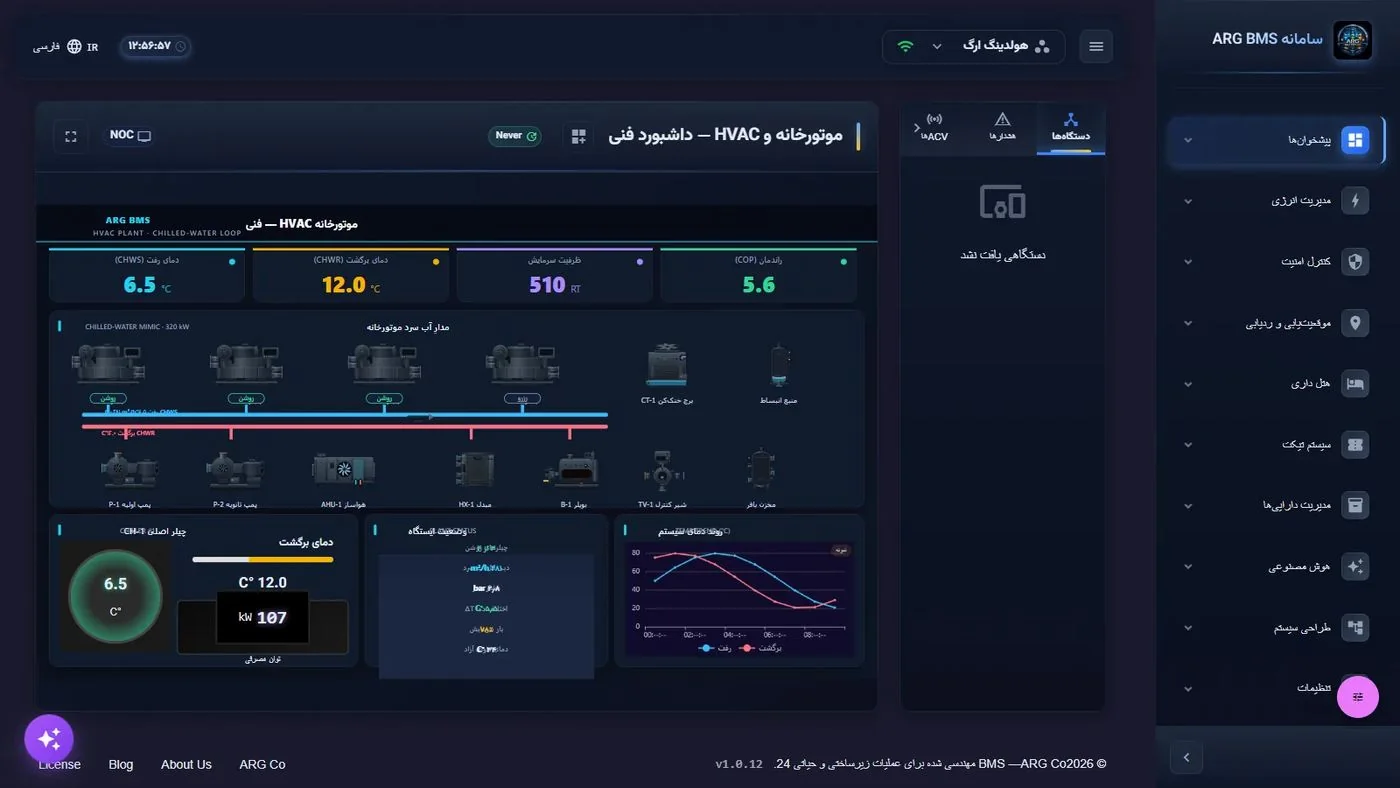Click the blue رفت legend marker in chart
This screenshot has width=1400, height=788.
(707, 648)
